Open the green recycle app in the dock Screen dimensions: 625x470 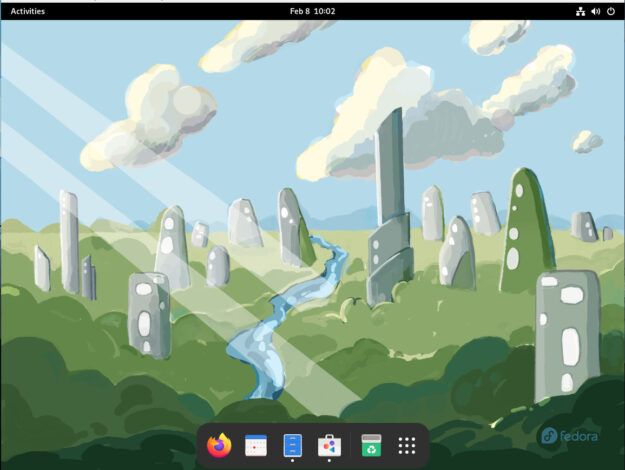pos(371,445)
